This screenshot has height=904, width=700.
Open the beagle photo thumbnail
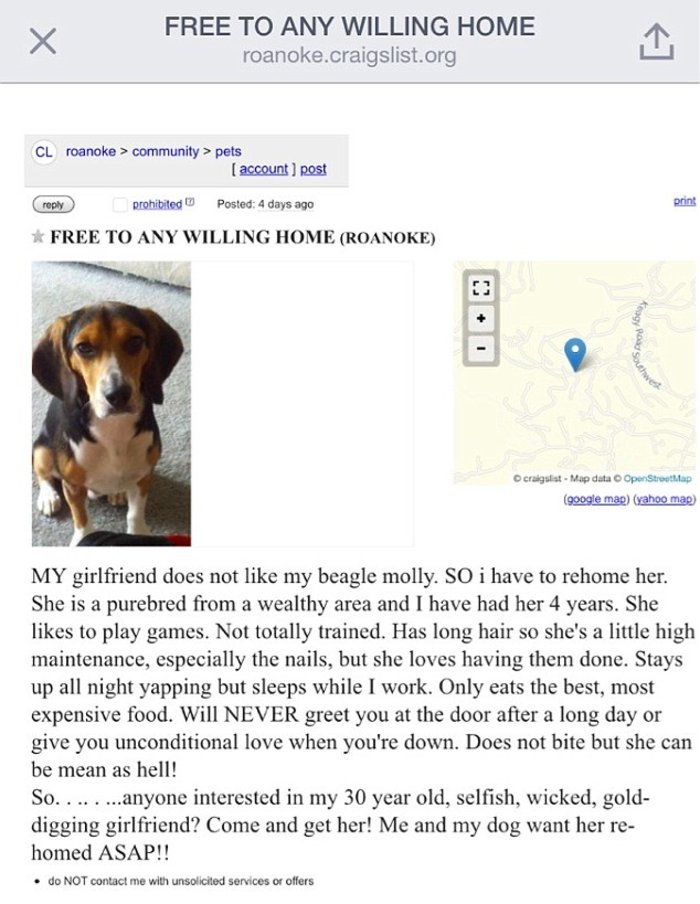111,403
